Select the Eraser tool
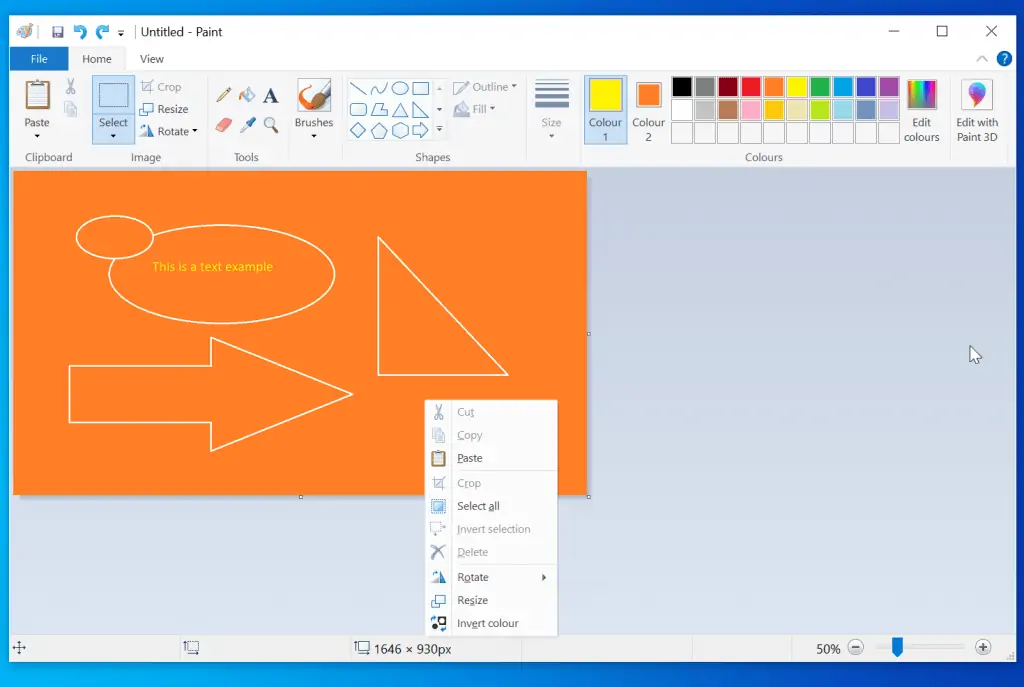Screen dimensions: 1024x687 223,125
